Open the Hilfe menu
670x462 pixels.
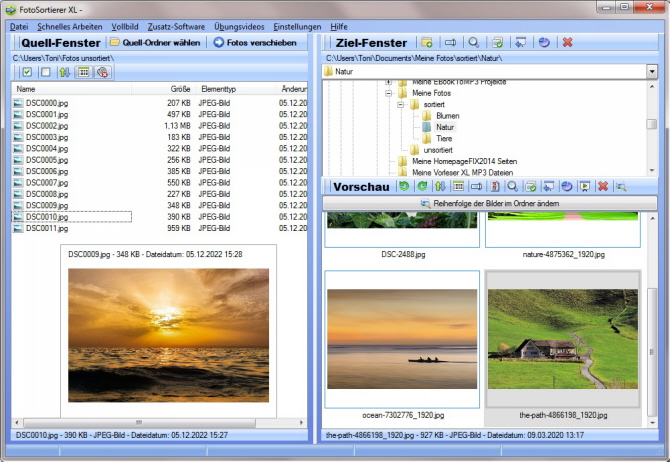(338, 26)
